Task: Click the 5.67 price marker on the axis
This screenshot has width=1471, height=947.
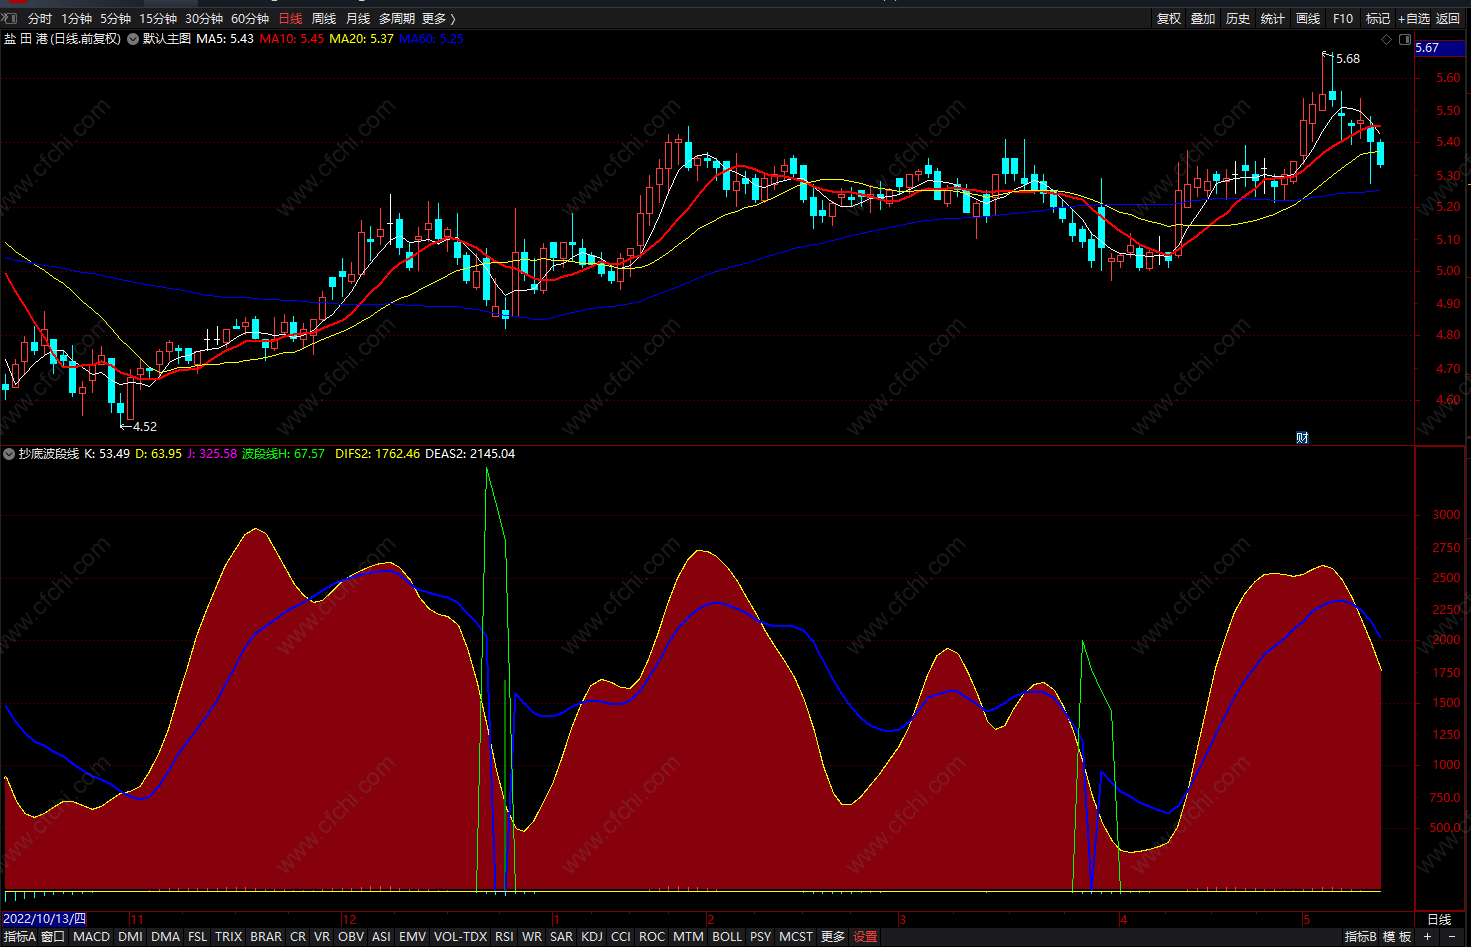Action: pyautogui.click(x=1428, y=48)
